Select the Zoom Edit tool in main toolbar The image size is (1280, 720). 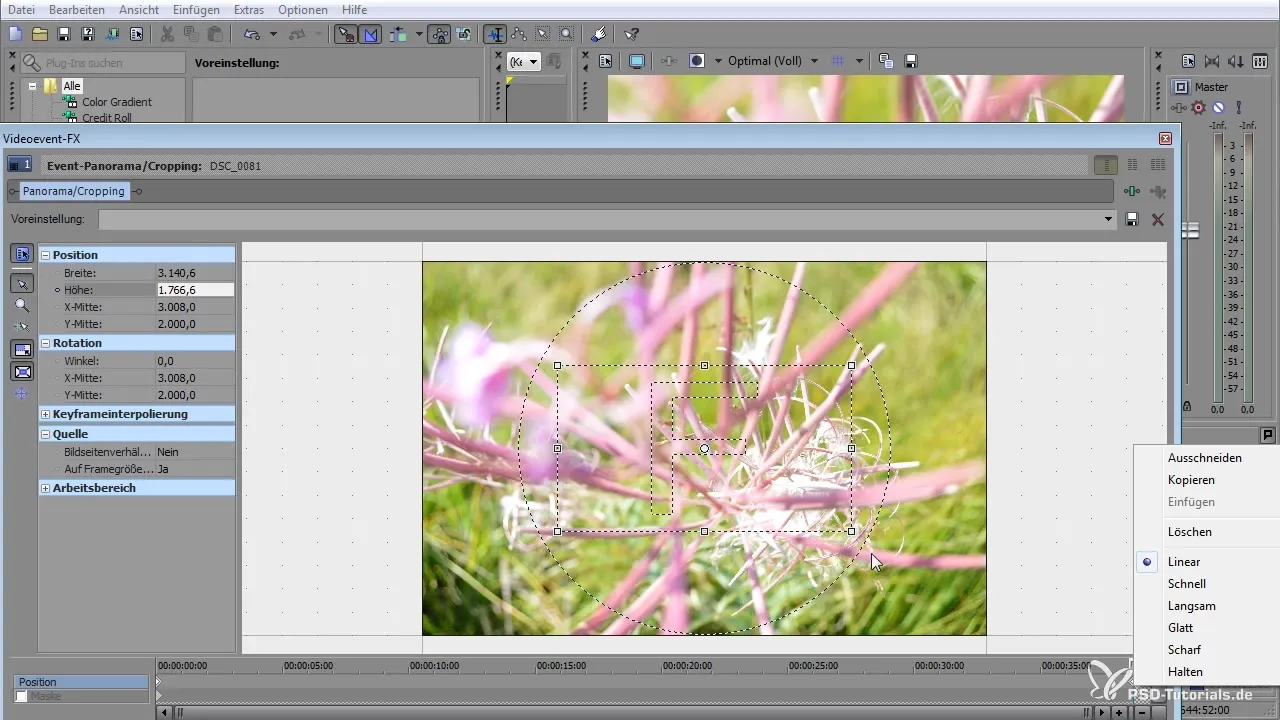pos(567,34)
